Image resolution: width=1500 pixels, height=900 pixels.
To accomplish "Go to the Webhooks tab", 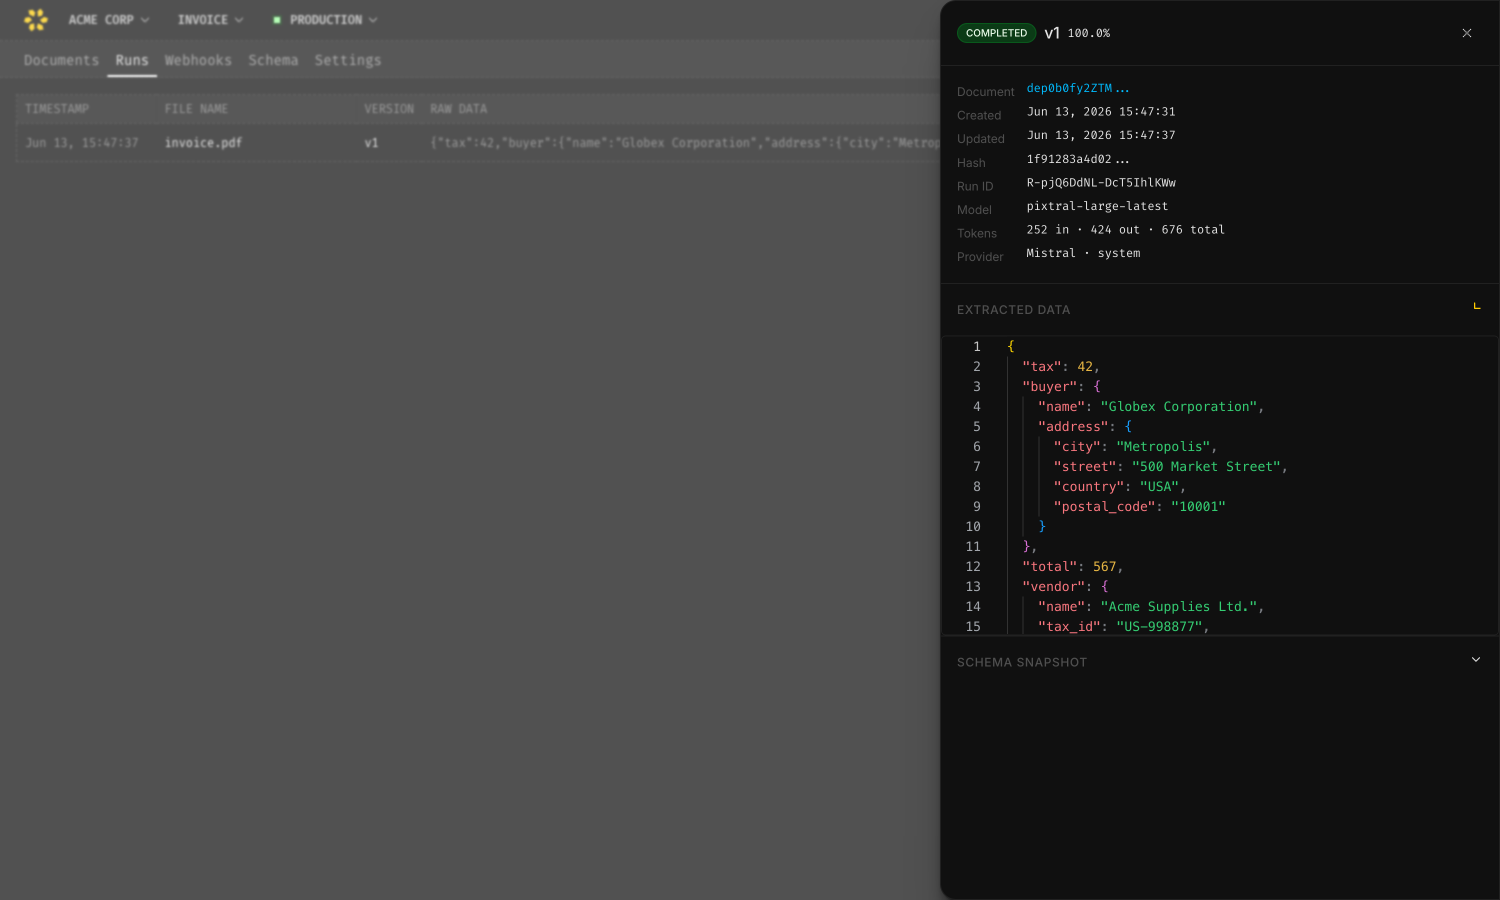I will tap(198, 60).
